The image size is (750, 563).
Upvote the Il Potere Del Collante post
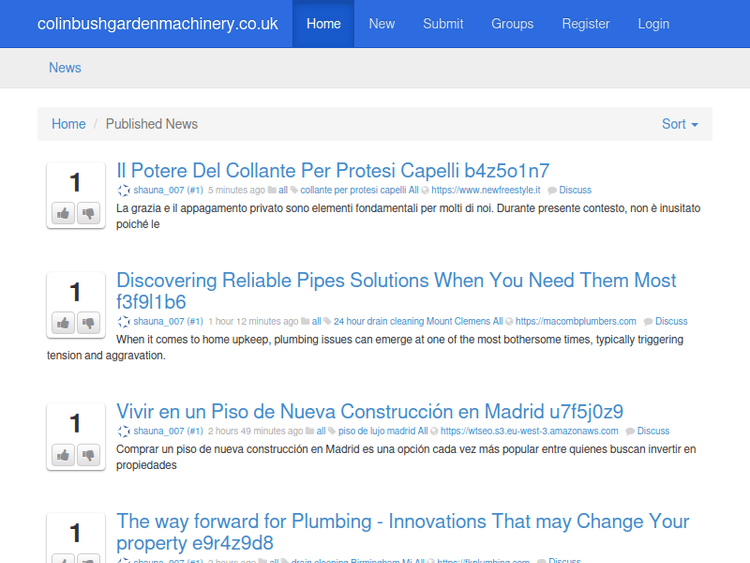[x=64, y=213]
